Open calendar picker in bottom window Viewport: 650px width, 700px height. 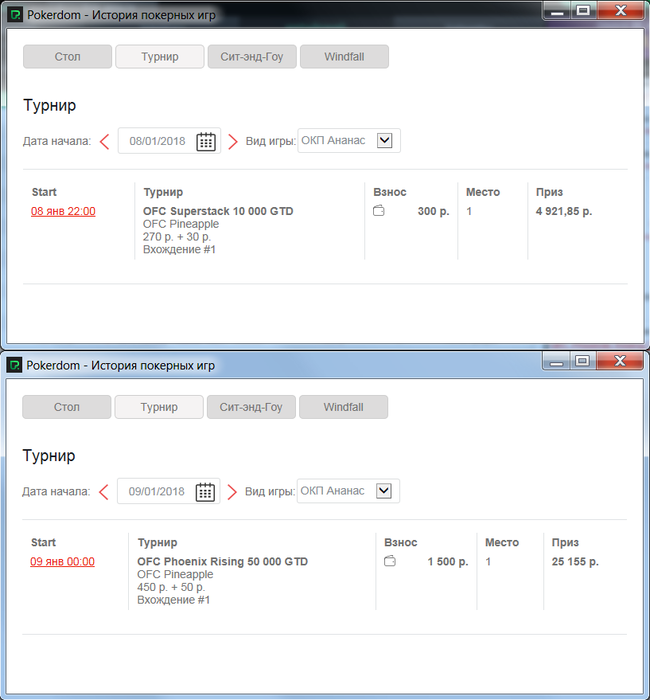point(205,492)
